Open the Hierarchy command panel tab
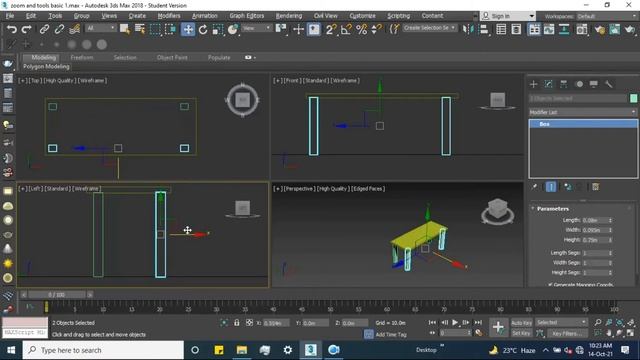640x360 pixels. [x=564, y=84]
